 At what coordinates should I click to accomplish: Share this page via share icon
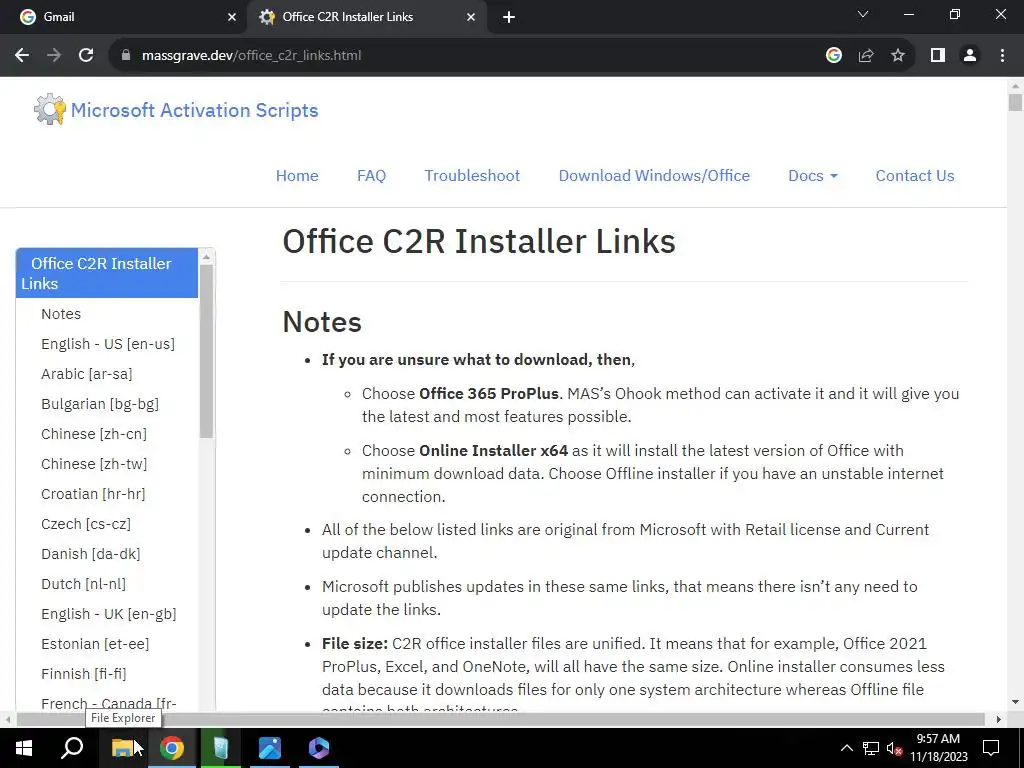click(866, 56)
